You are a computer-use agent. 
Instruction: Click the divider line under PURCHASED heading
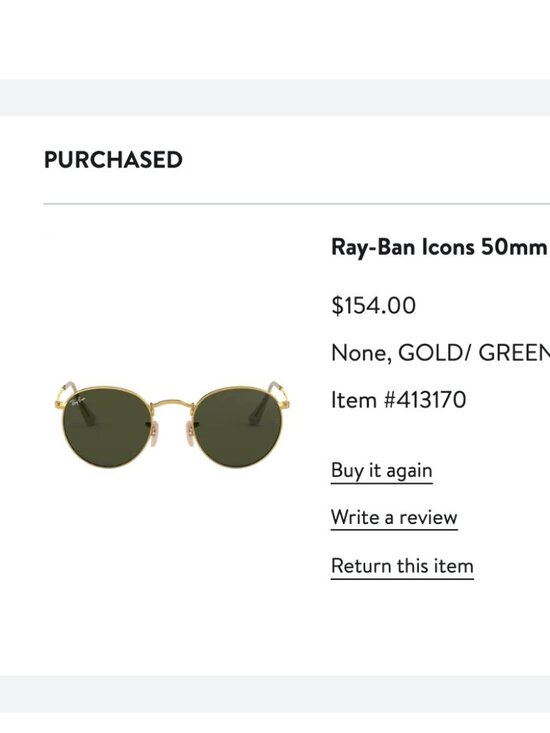(296, 204)
